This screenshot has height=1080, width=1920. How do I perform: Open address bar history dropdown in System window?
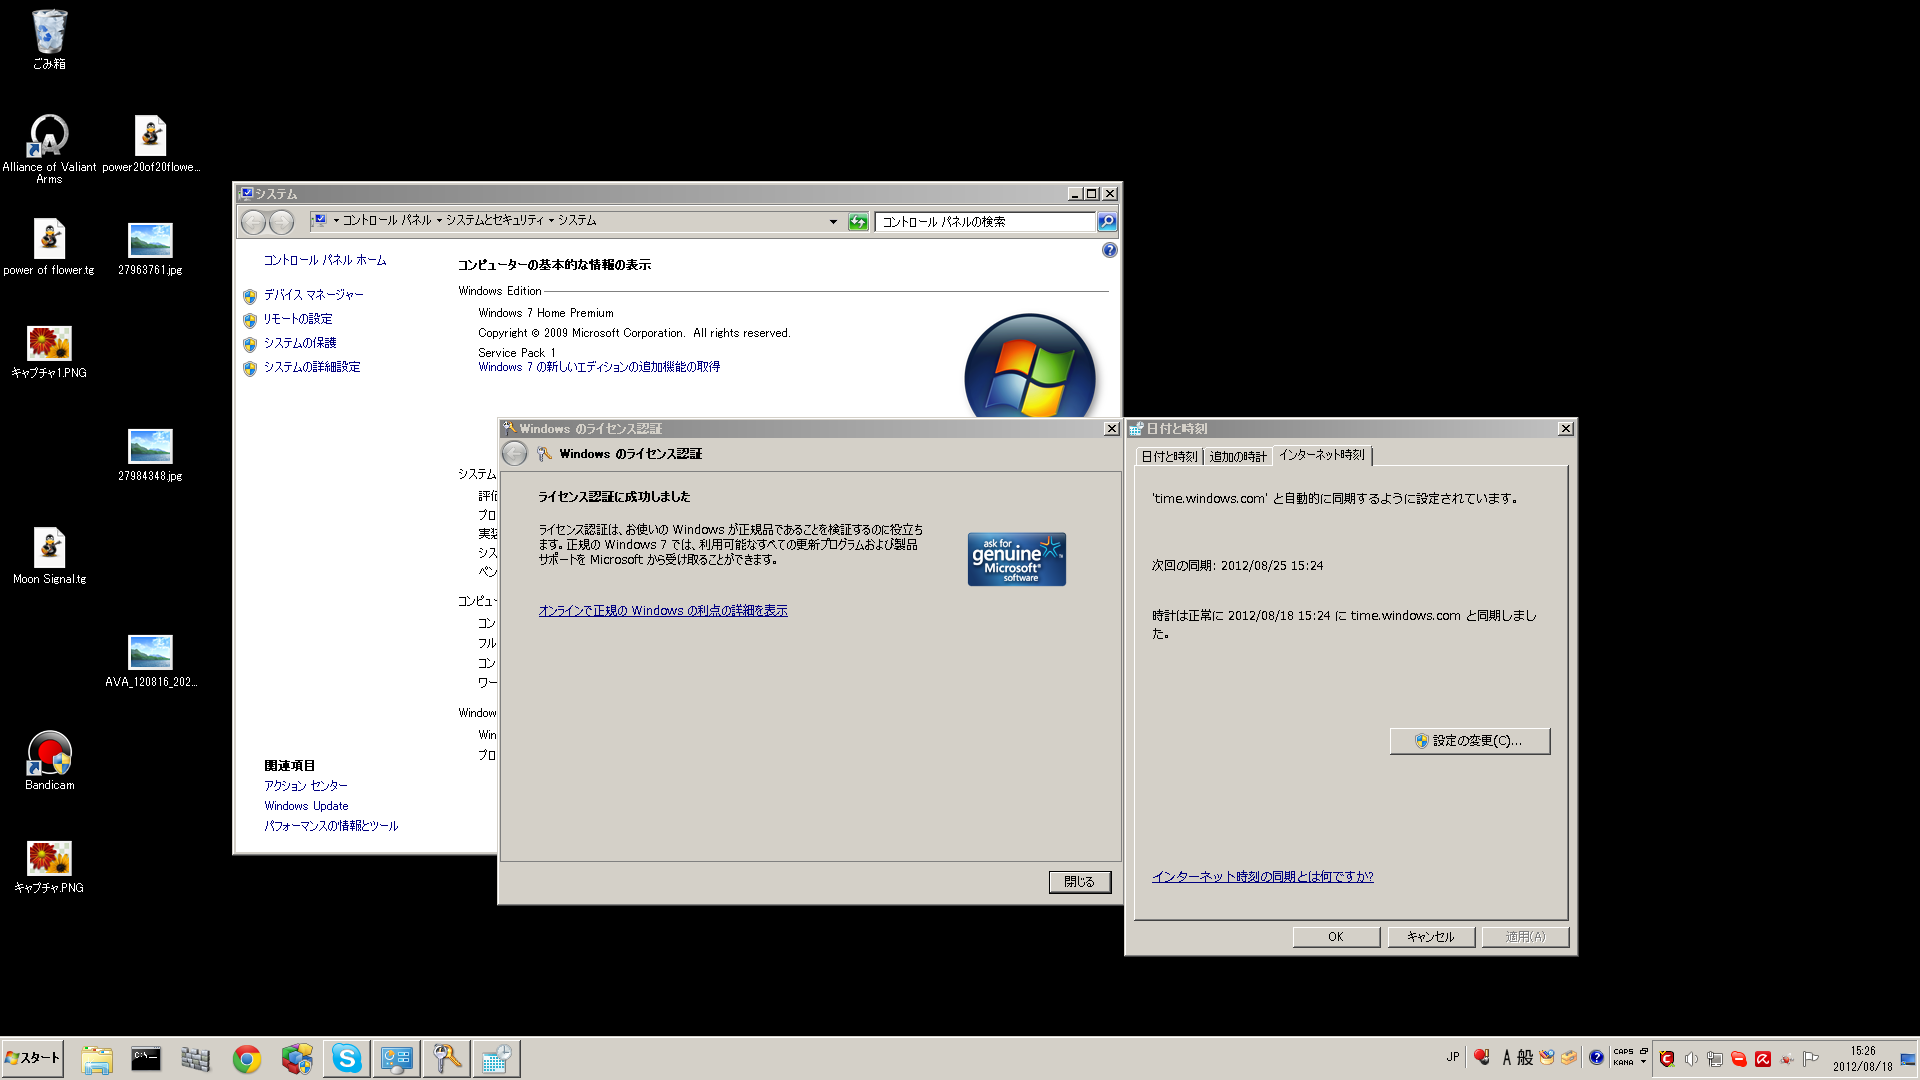833,222
